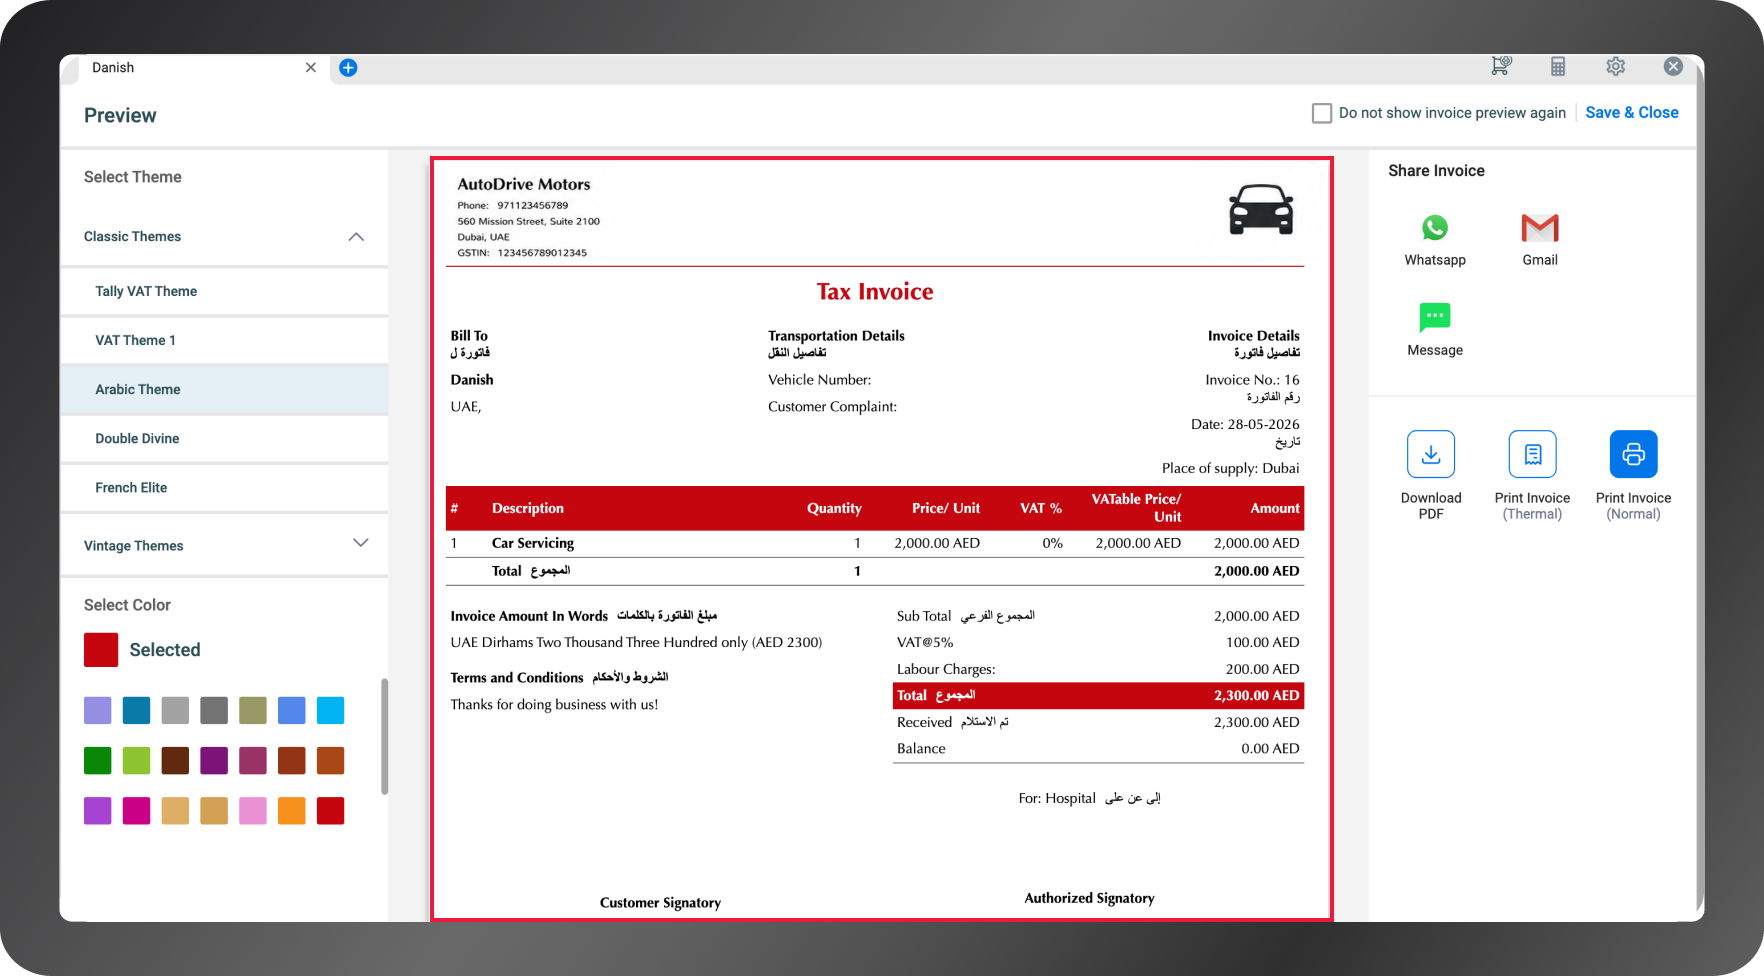Share invoice through Gmail icon

[1540, 228]
